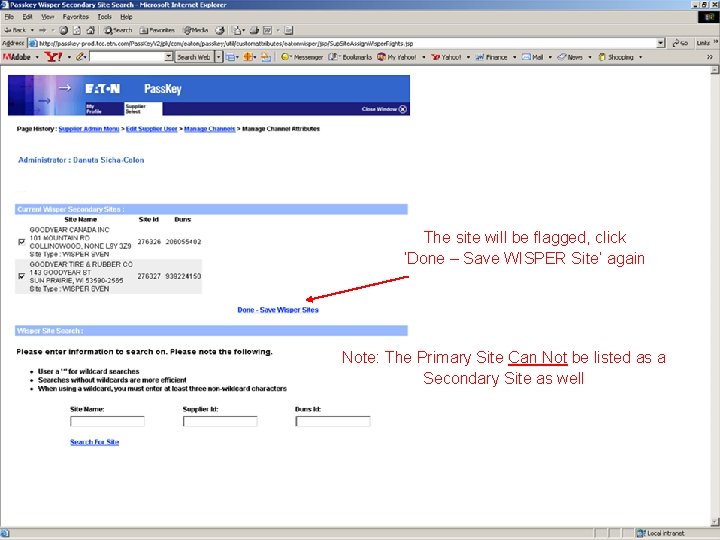This screenshot has height=540, width=720.
Task: Open the Media pane
Action: click(x=196, y=30)
